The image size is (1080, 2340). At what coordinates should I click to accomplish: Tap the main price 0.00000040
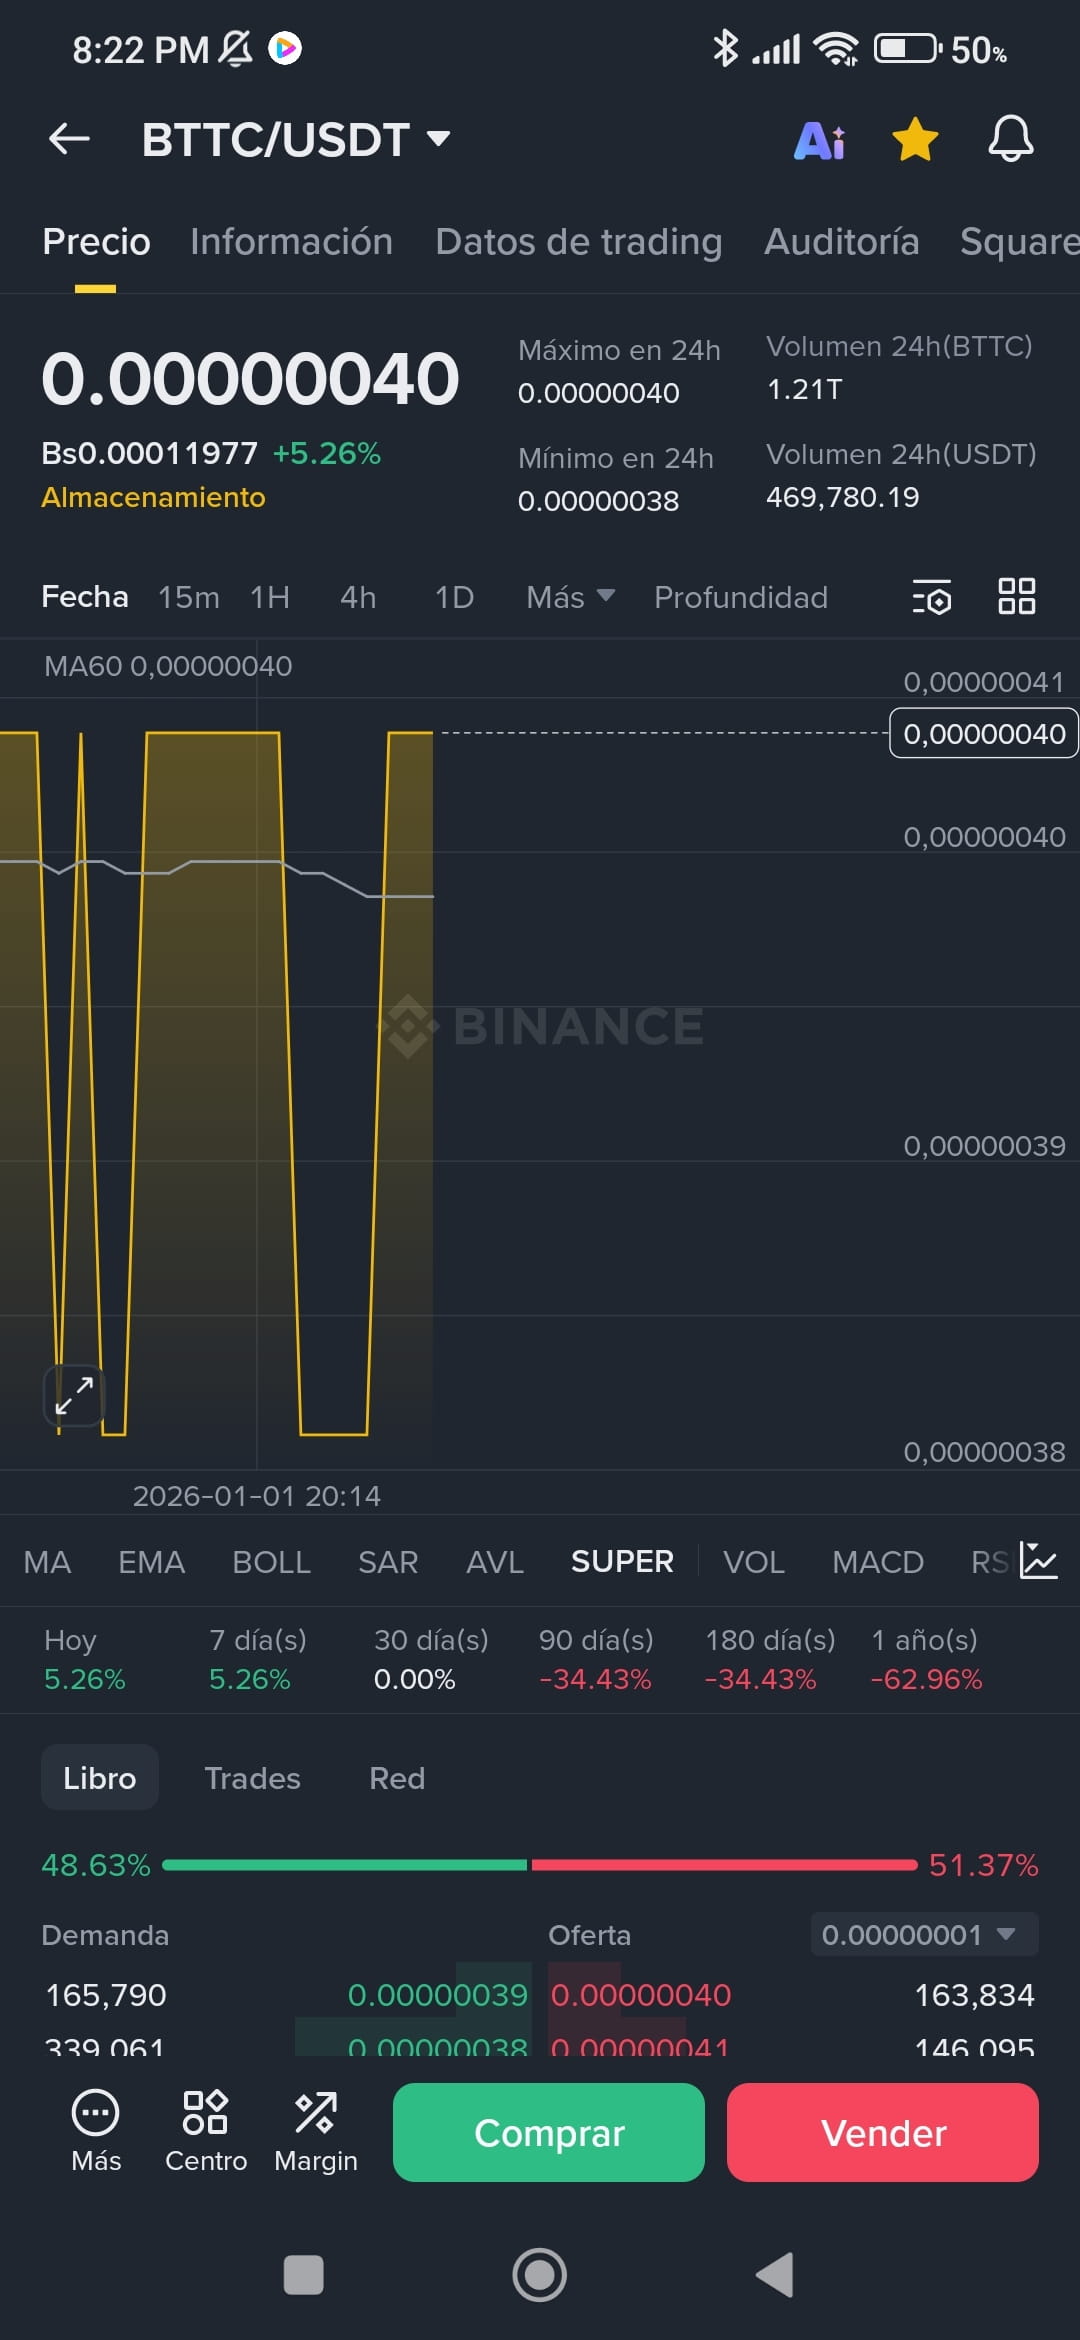(x=250, y=379)
